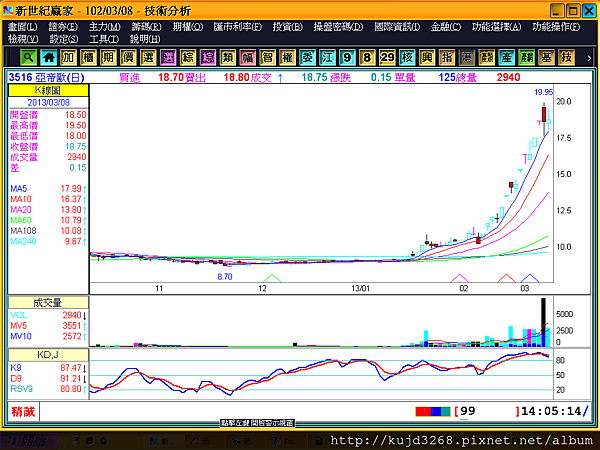The height and width of the screenshot is (450, 600).
Task: Click the 技 technical analysis toolbar icon
Action: 566,58
